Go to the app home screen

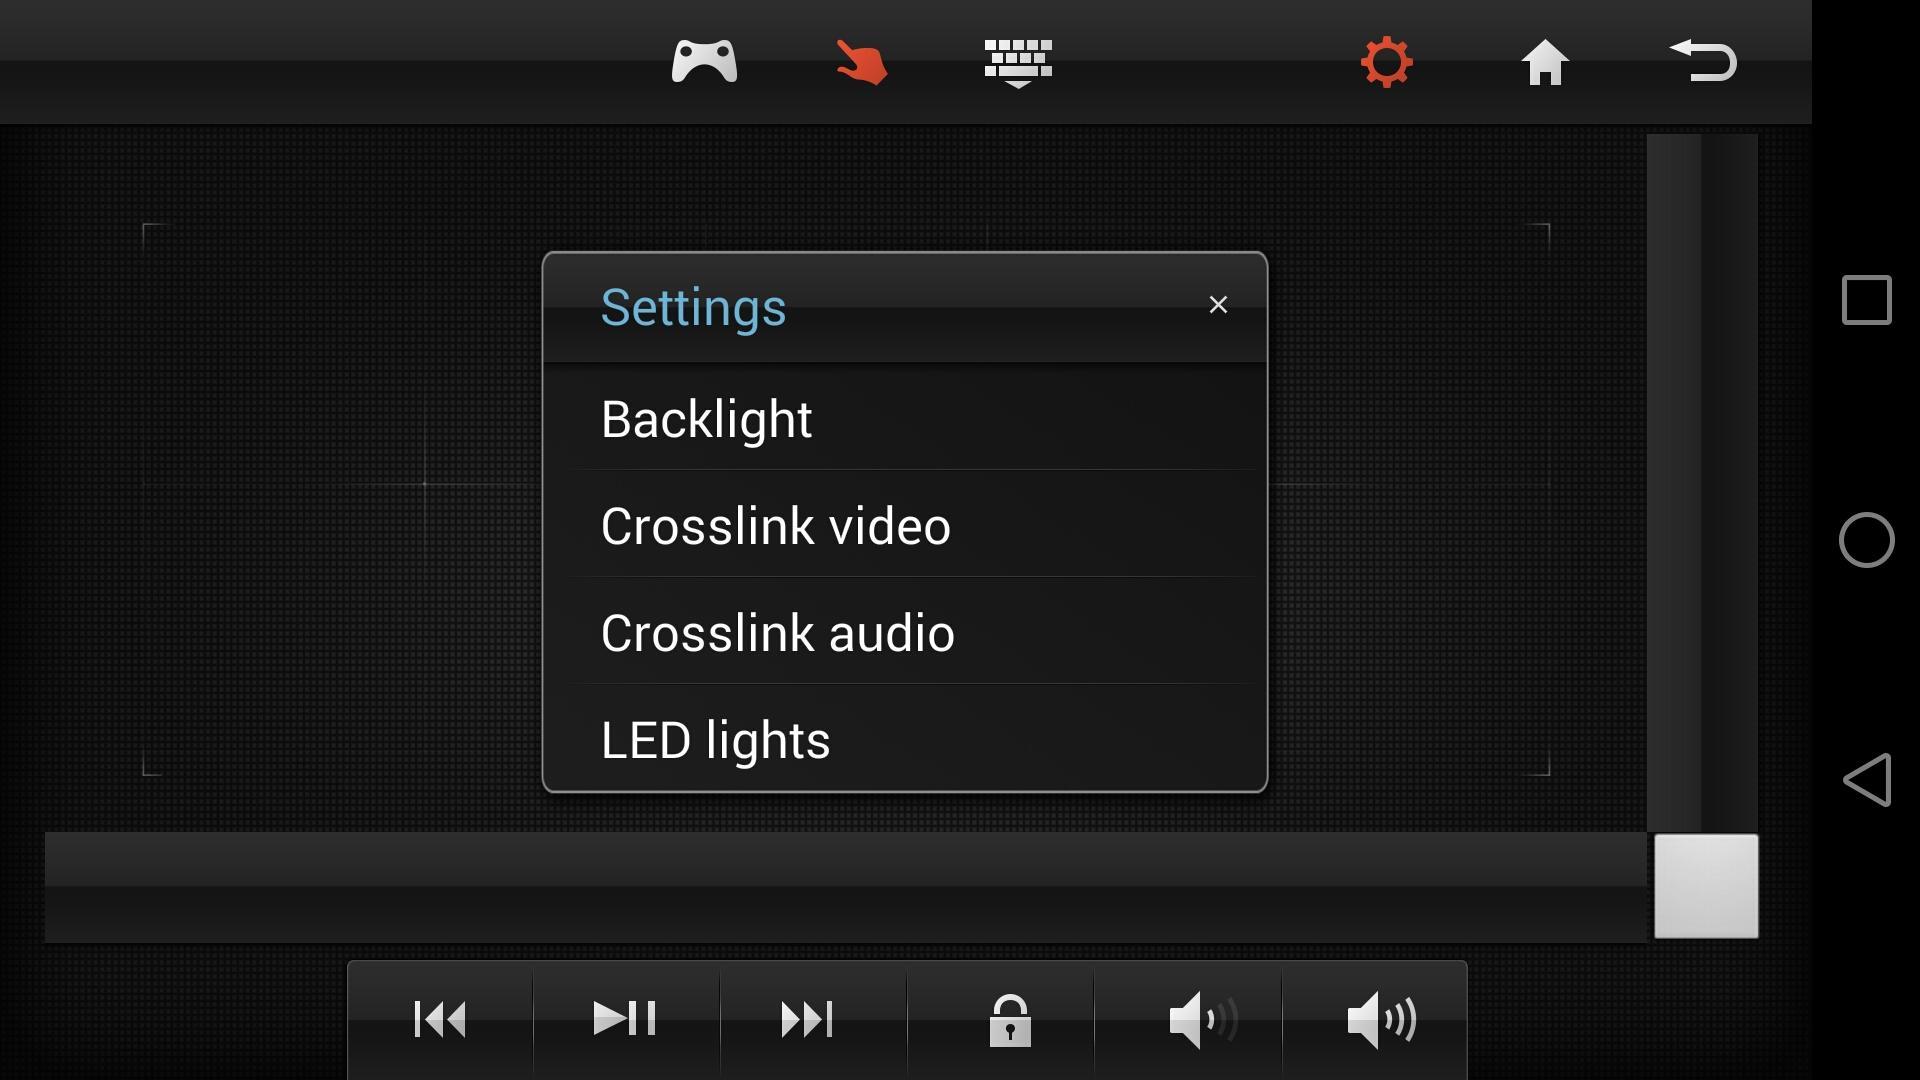tap(1544, 62)
